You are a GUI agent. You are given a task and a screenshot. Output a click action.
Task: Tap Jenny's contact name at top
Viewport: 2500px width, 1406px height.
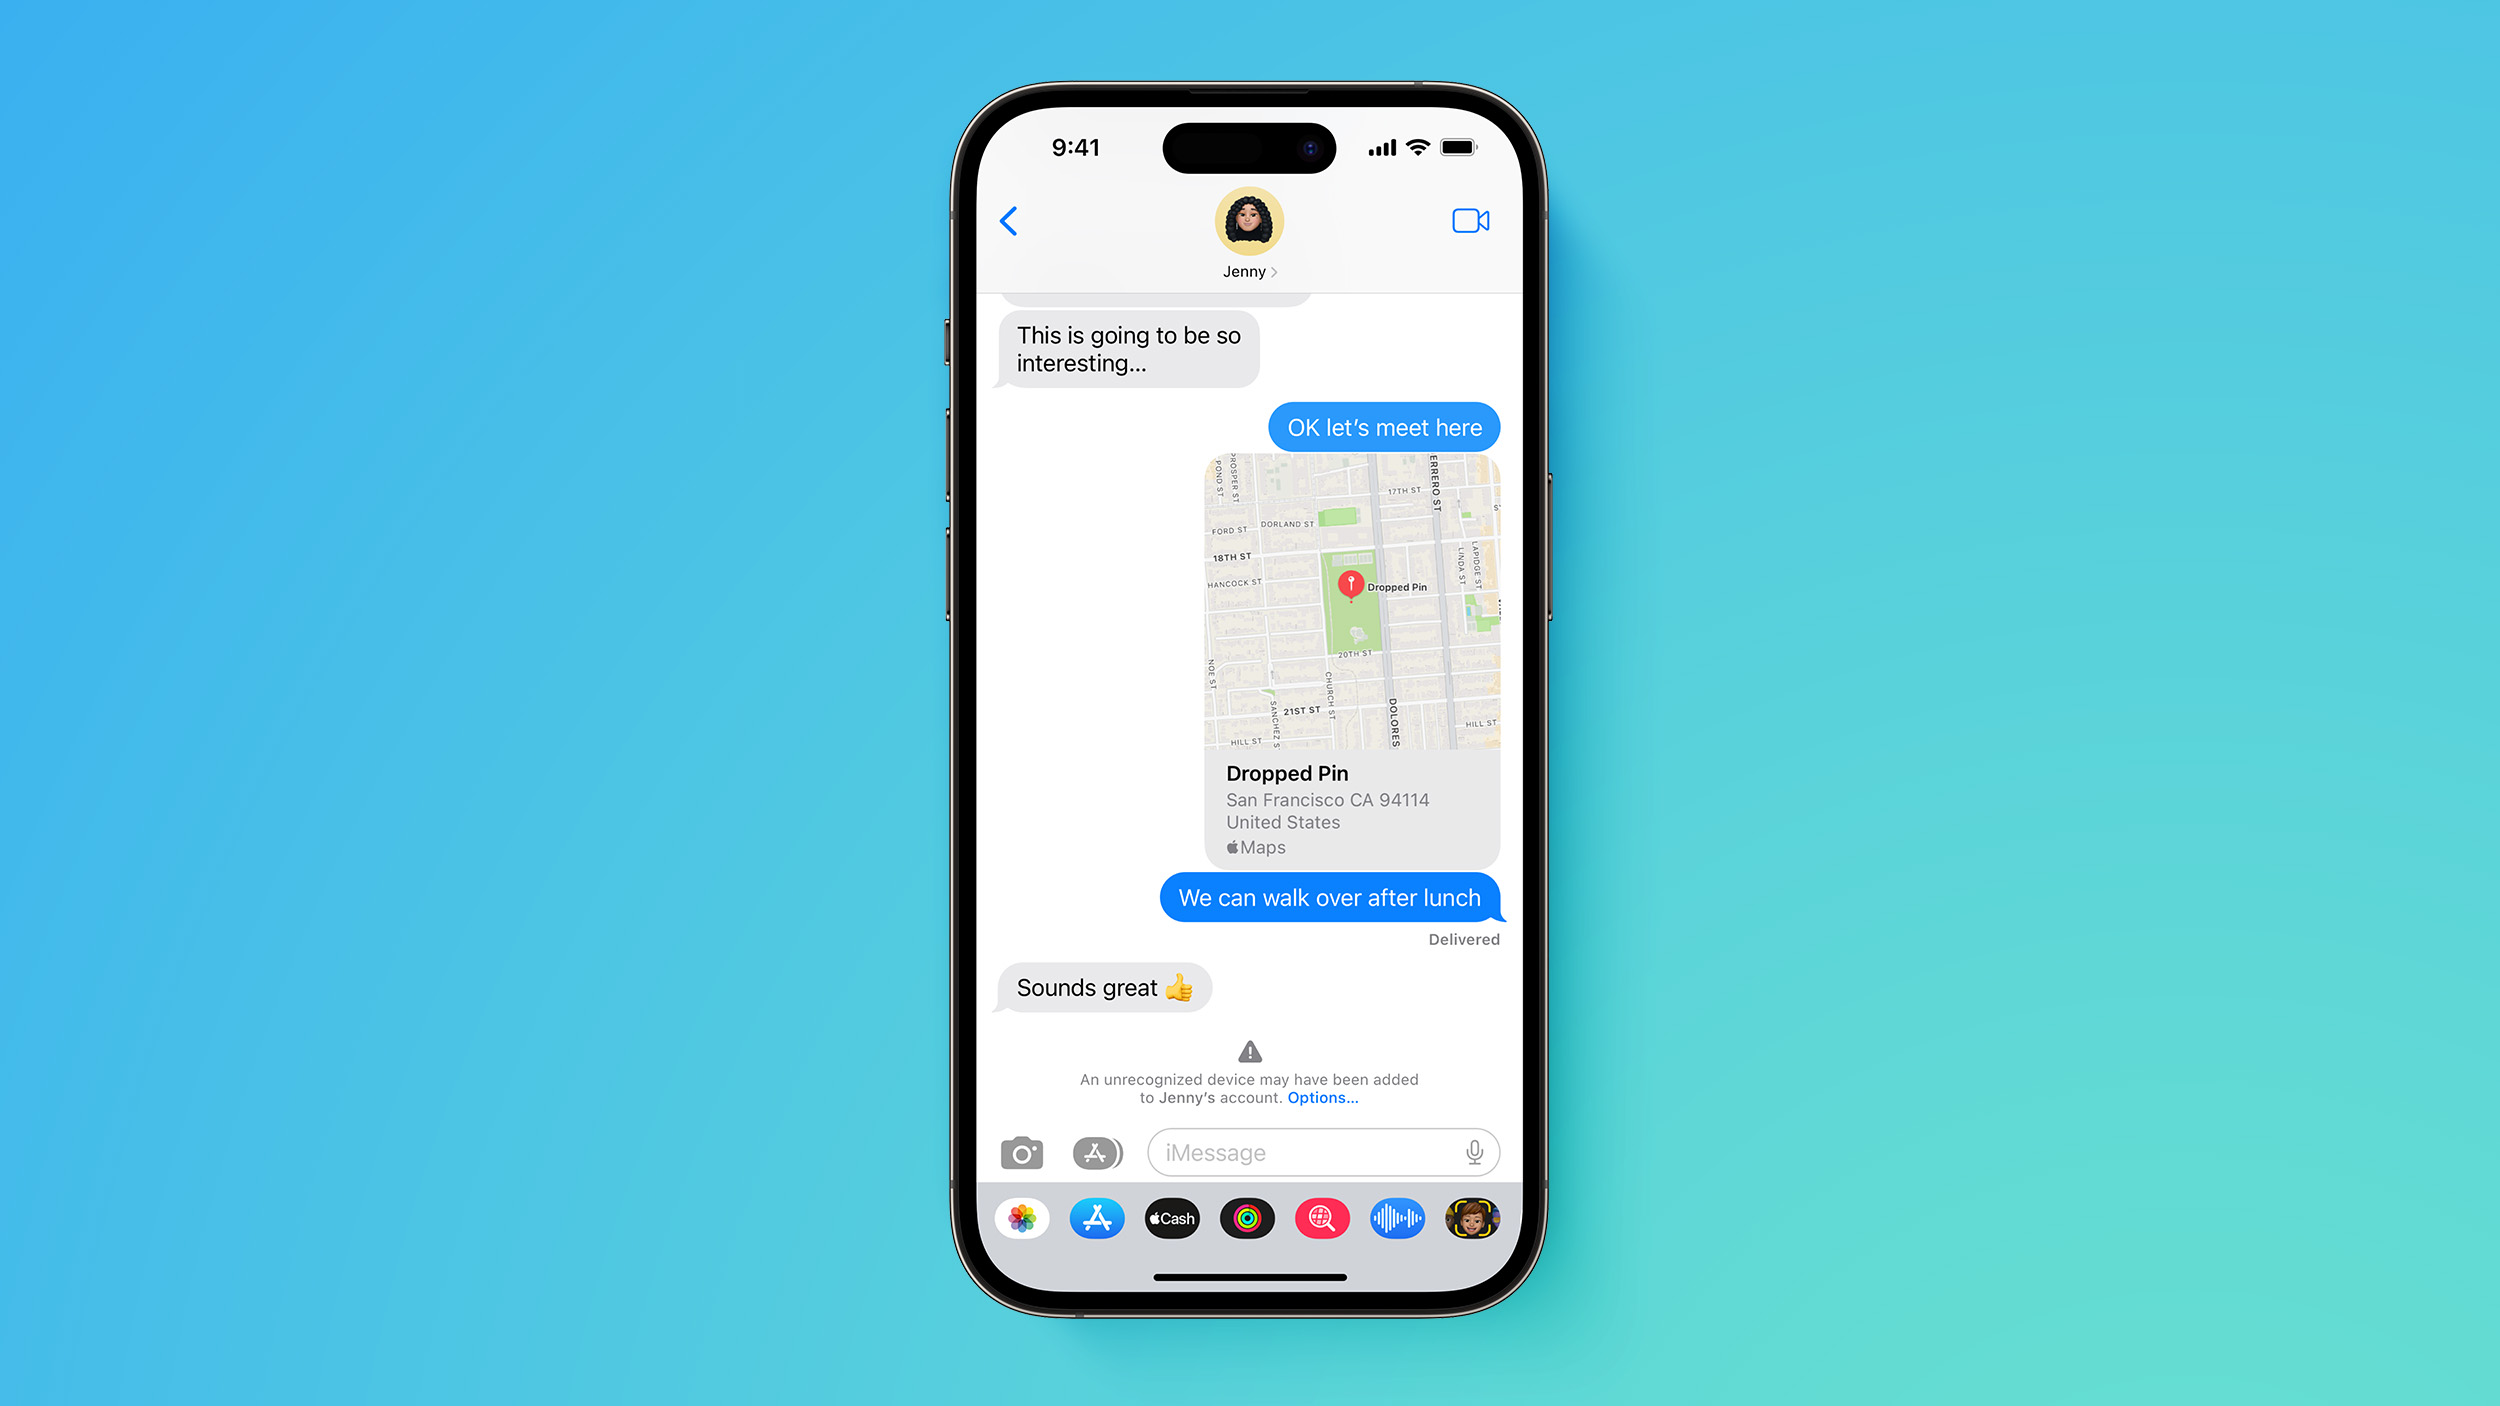[1247, 270]
